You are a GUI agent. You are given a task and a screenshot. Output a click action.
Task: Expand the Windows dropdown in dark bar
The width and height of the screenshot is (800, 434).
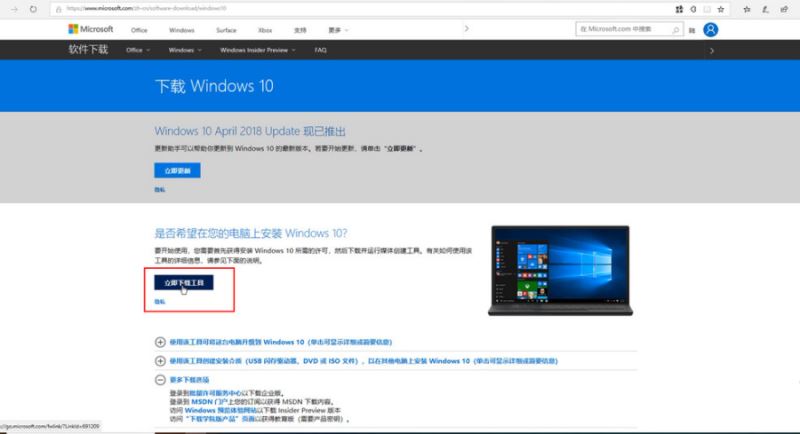coord(185,50)
